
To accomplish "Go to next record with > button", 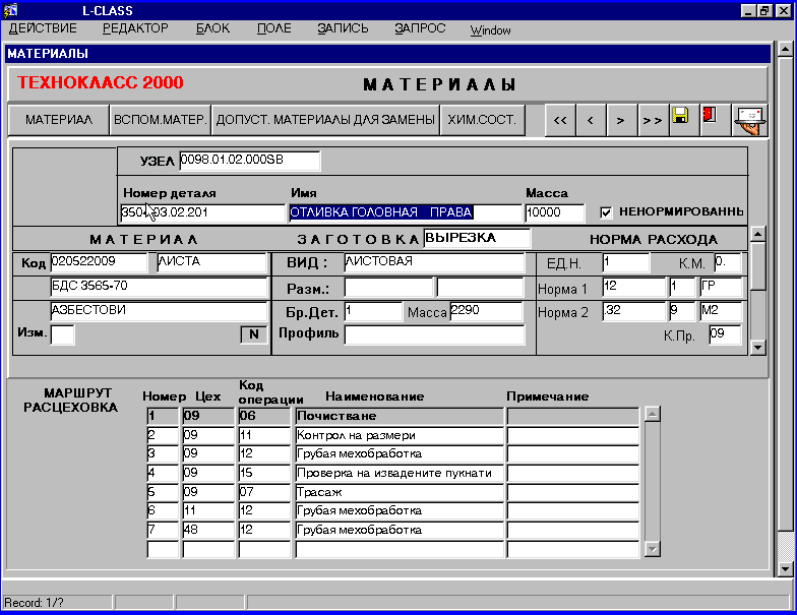I will pyautogui.click(x=621, y=120).
